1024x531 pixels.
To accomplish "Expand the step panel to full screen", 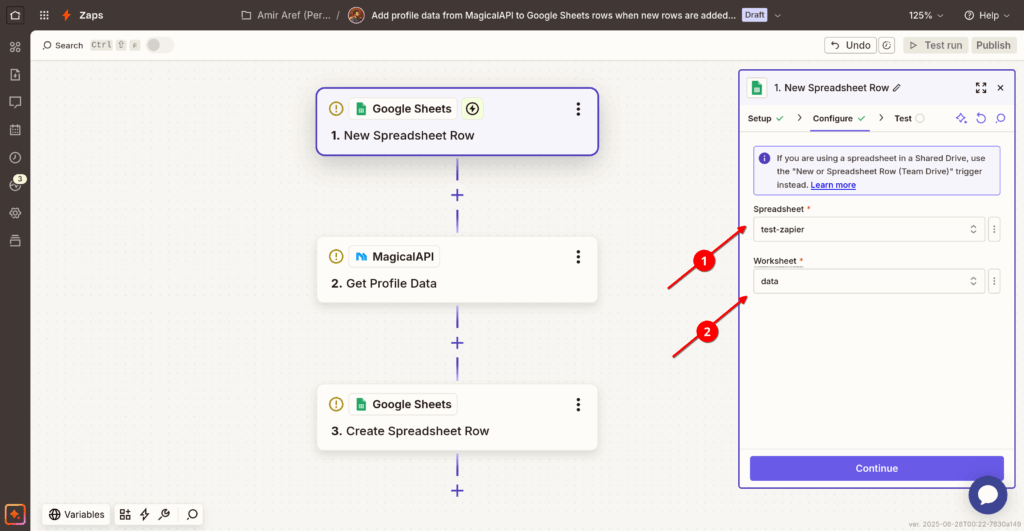I will (x=981, y=88).
